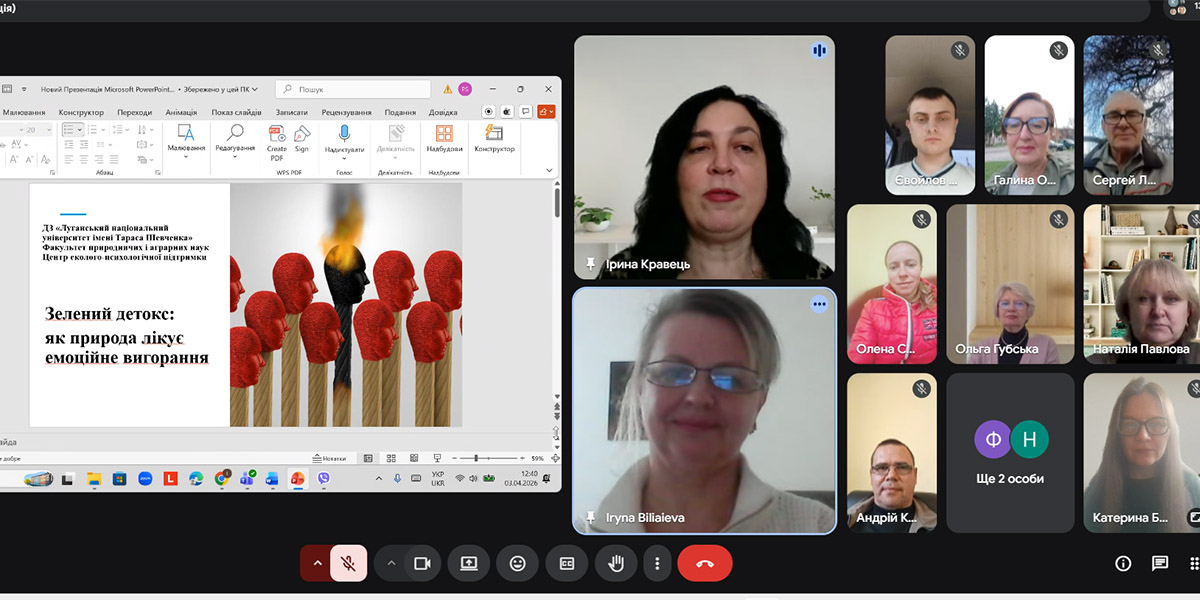The height and width of the screenshot is (600, 1200).
Task: Switch to Reading view in status bar
Action: 412,458
